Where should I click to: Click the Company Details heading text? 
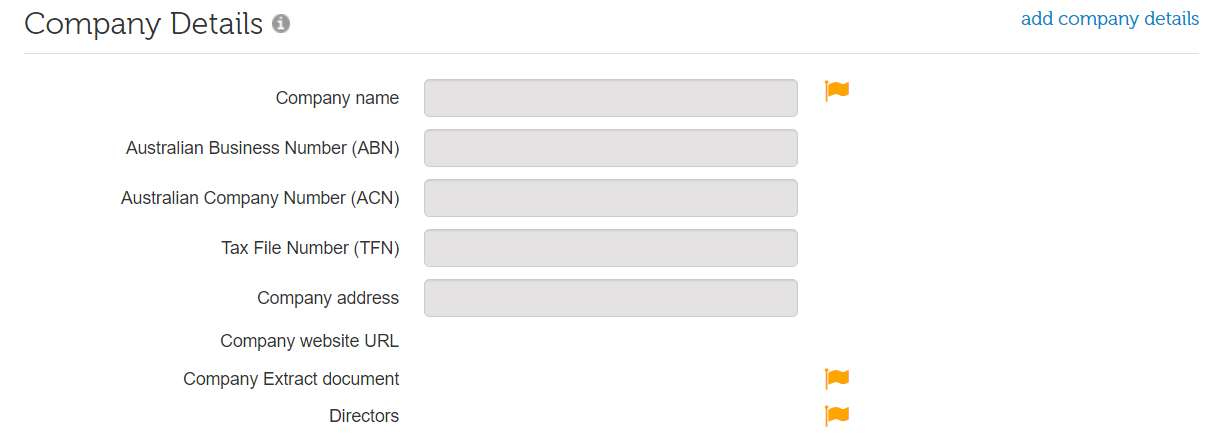pyautogui.click(x=143, y=24)
